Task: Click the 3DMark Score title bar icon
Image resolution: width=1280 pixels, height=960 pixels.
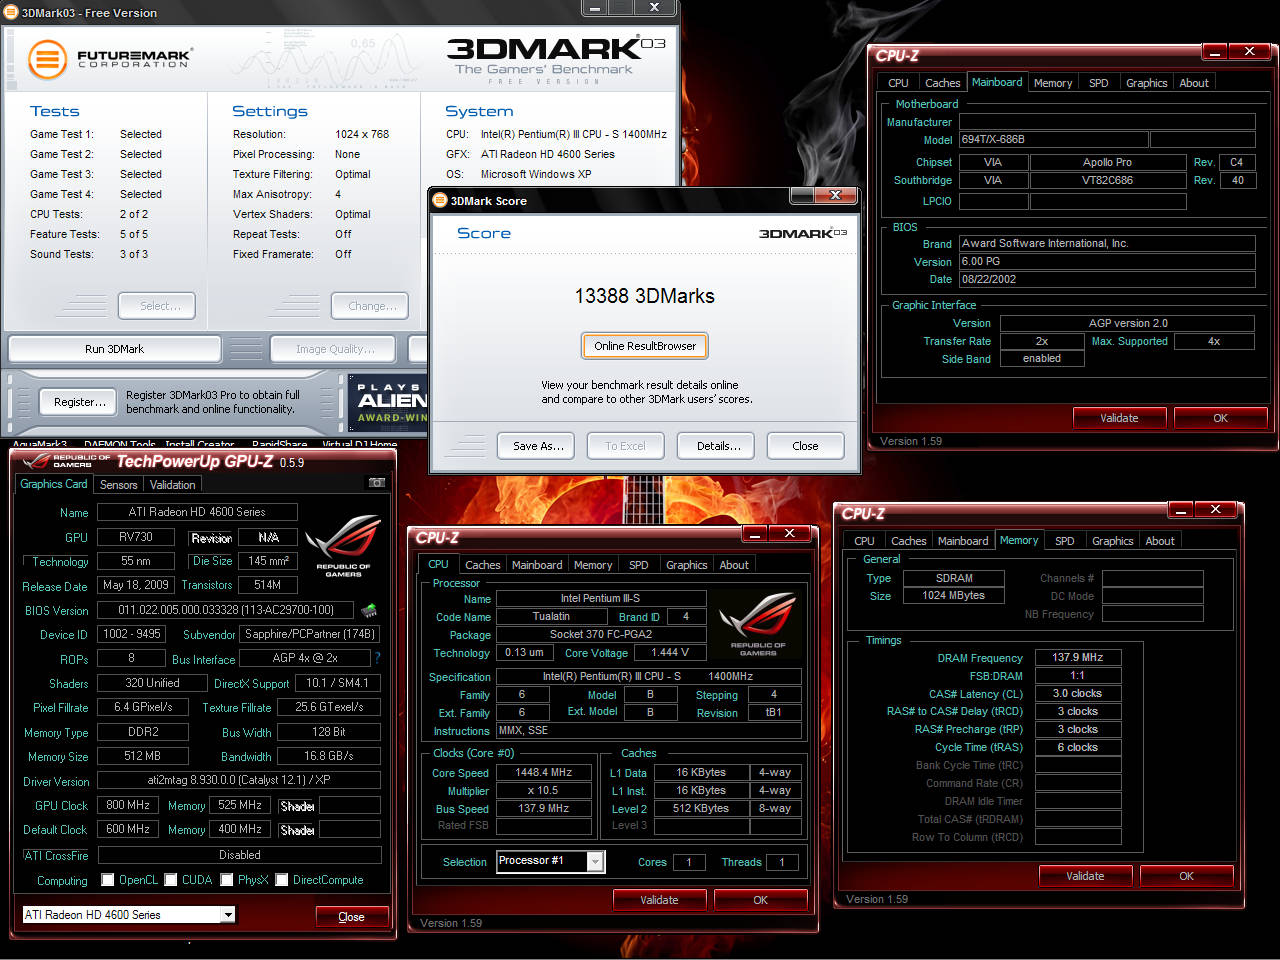Action: [440, 200]
